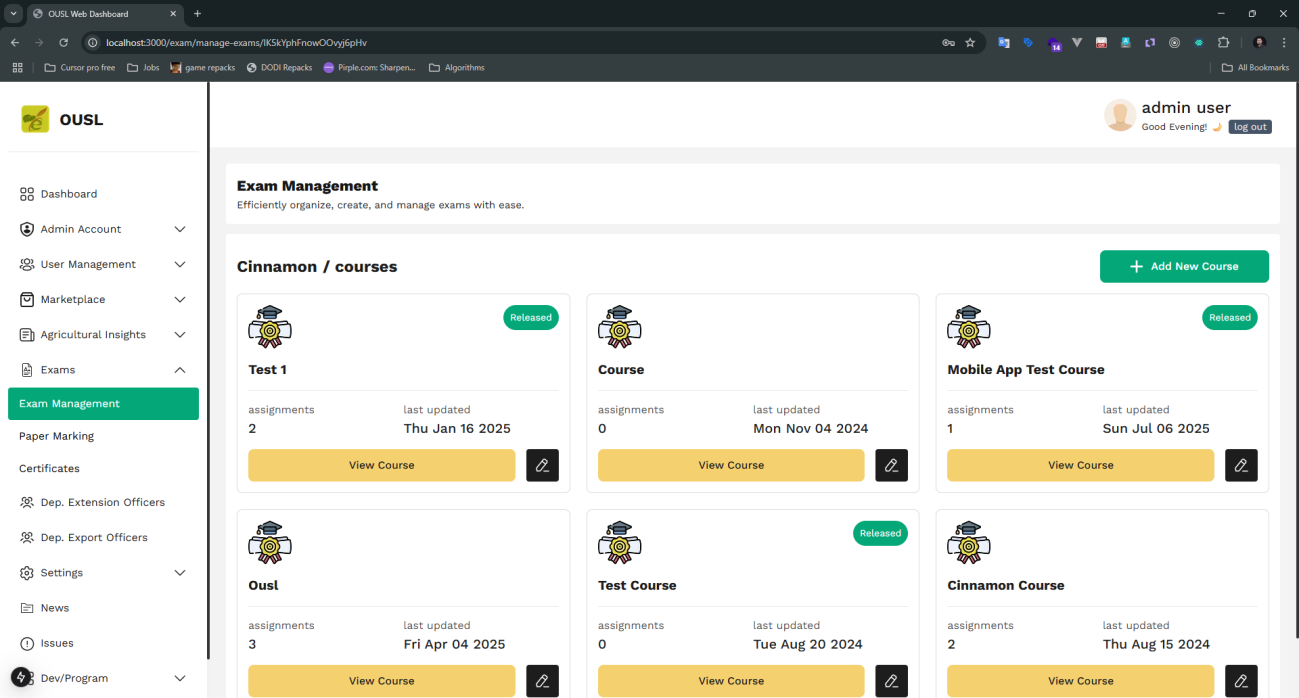Click the News icon in sidebar
The width and height of the screenshot is (1299, 698).
(27, 608)
